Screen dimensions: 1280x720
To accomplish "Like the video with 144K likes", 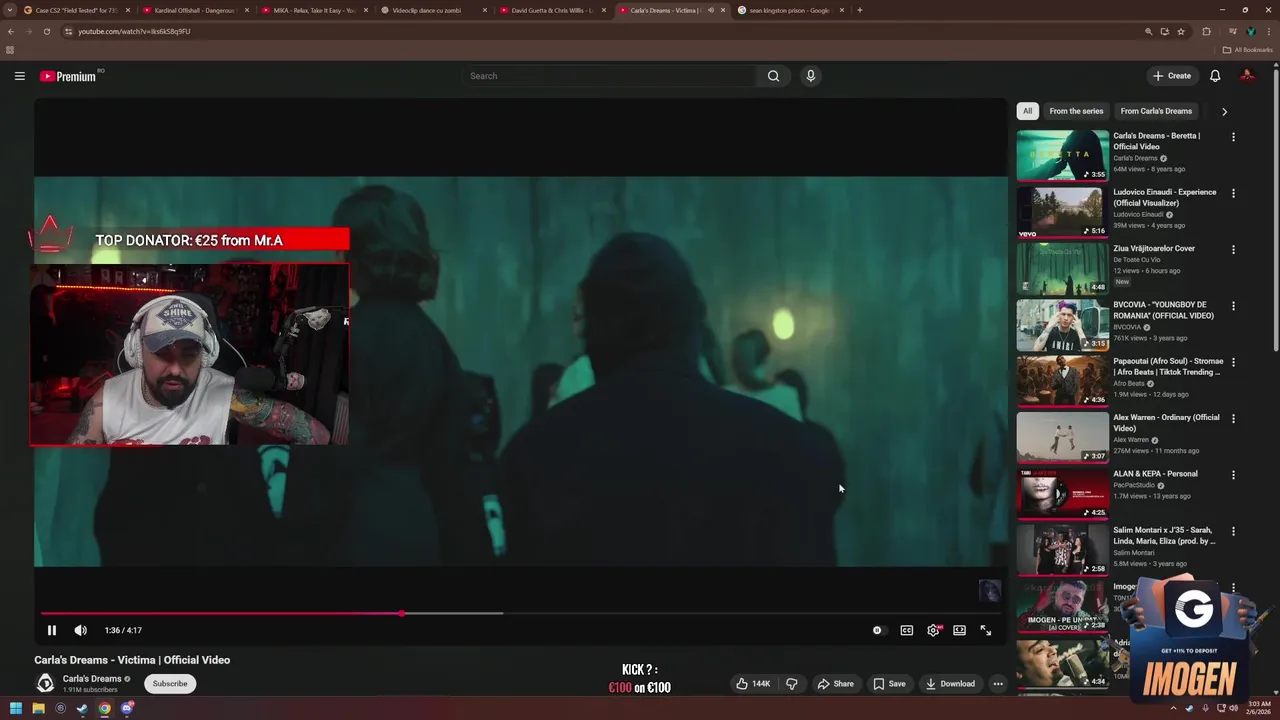I will point(753,684).
